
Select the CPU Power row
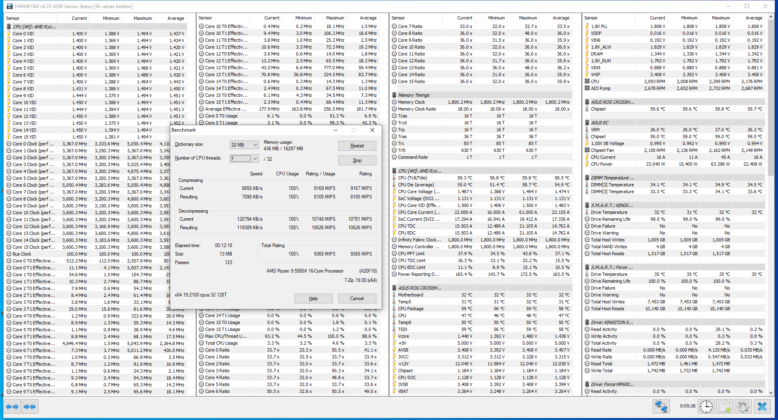(674, 164)
